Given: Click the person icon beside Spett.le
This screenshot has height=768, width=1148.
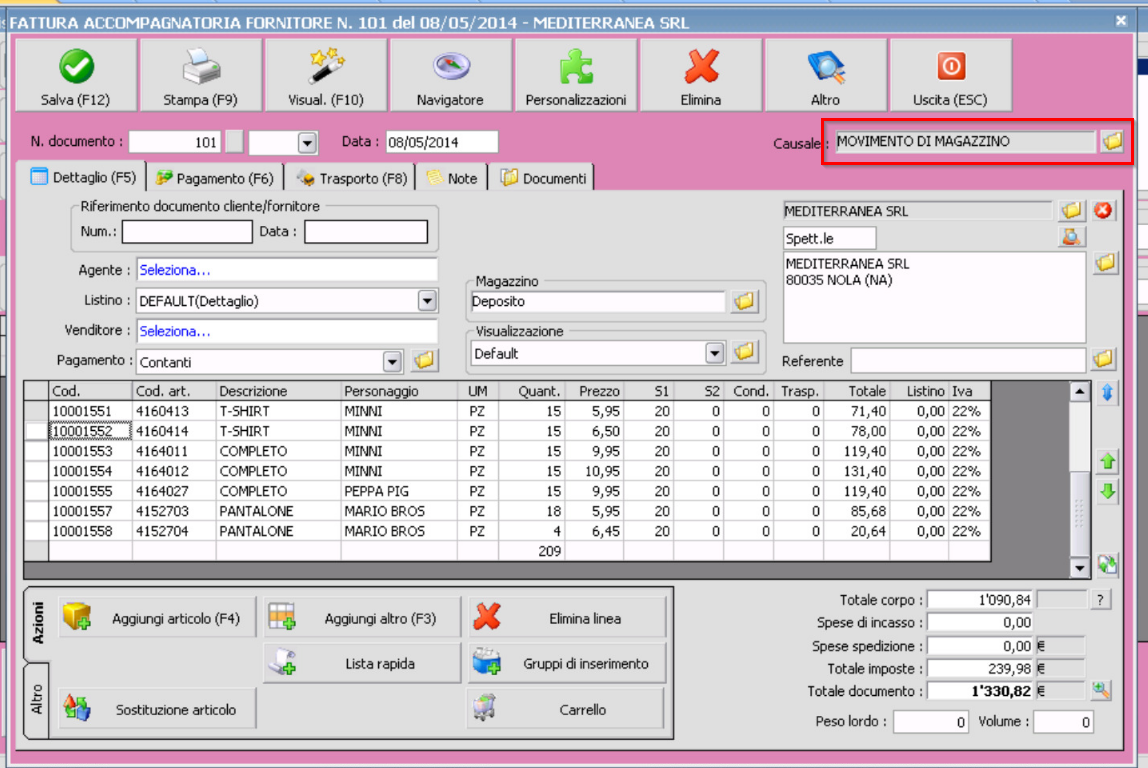Looking at the screenshot, I should (1072, 237).
